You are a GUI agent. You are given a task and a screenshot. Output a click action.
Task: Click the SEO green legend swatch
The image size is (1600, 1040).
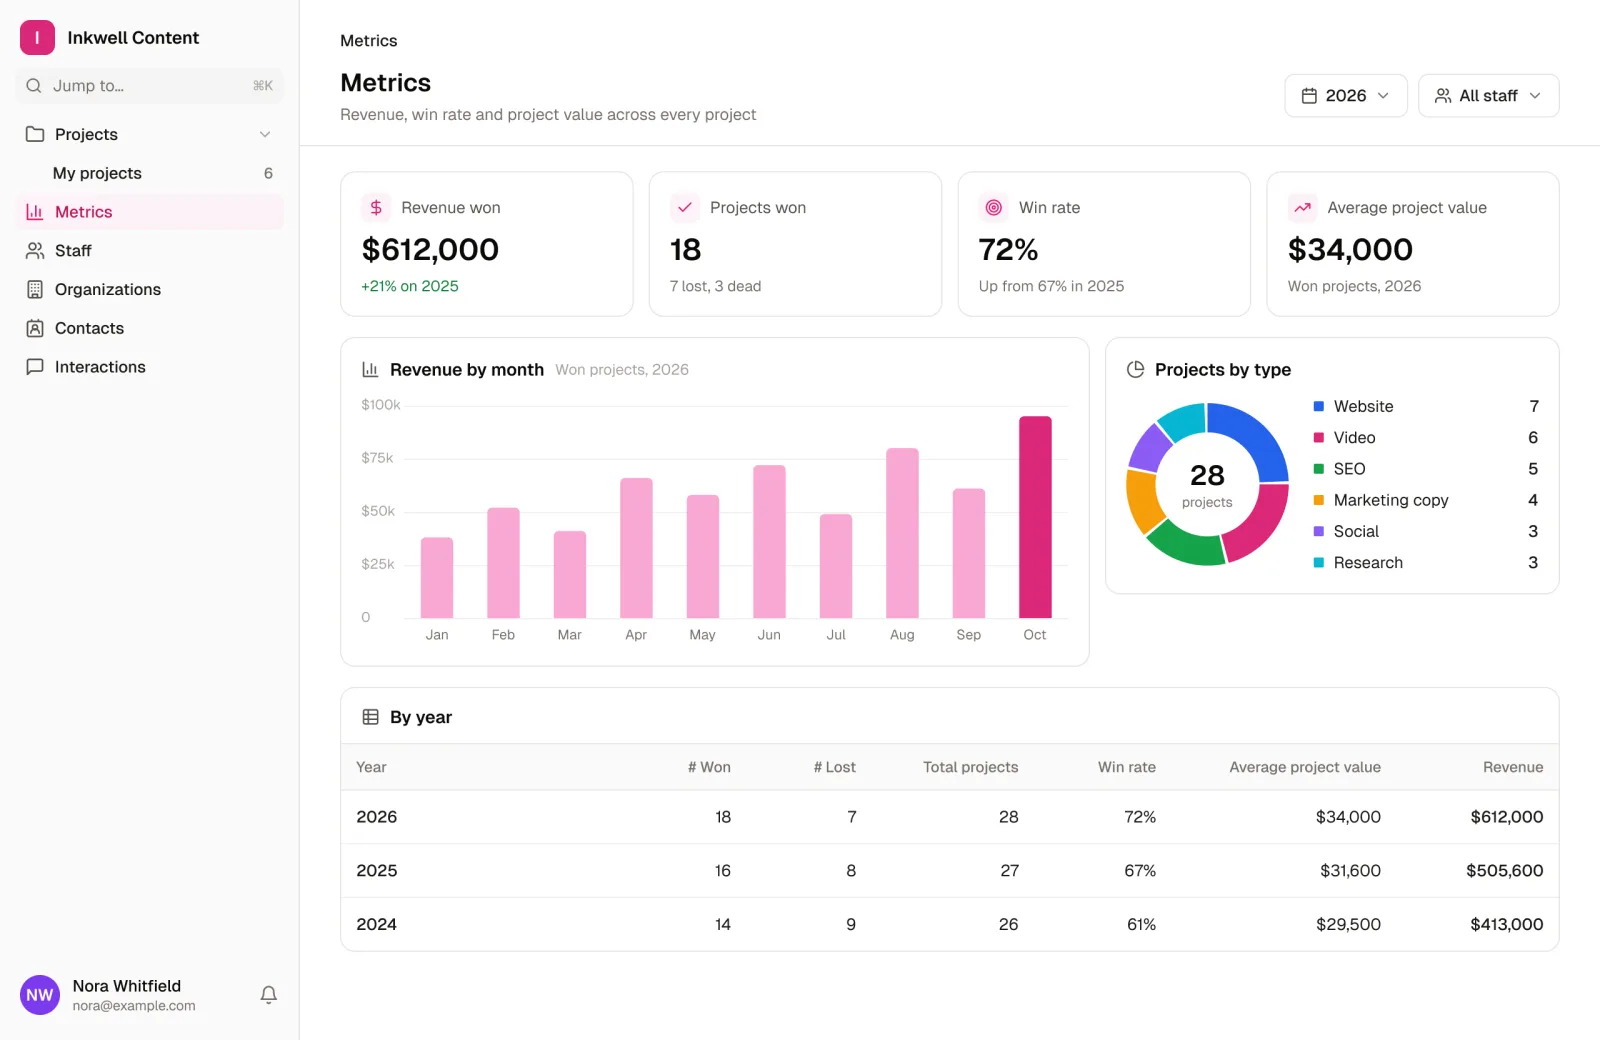(1319, 469)
